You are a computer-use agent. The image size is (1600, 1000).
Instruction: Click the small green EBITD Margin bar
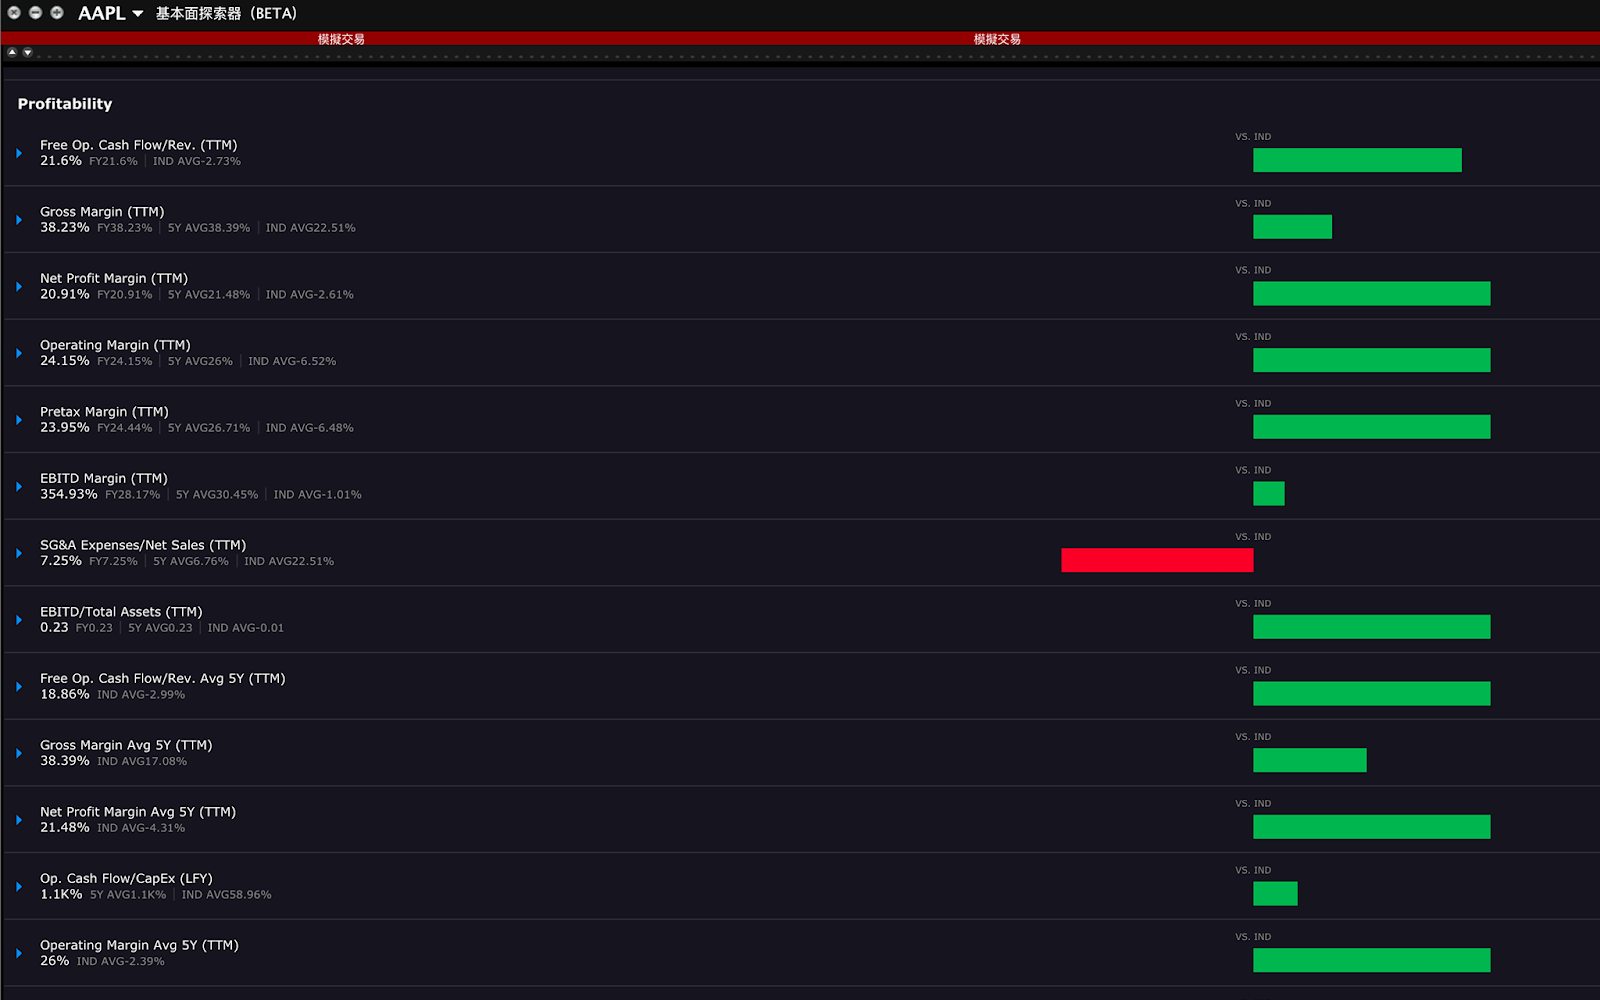click(x=1269, y=493)
